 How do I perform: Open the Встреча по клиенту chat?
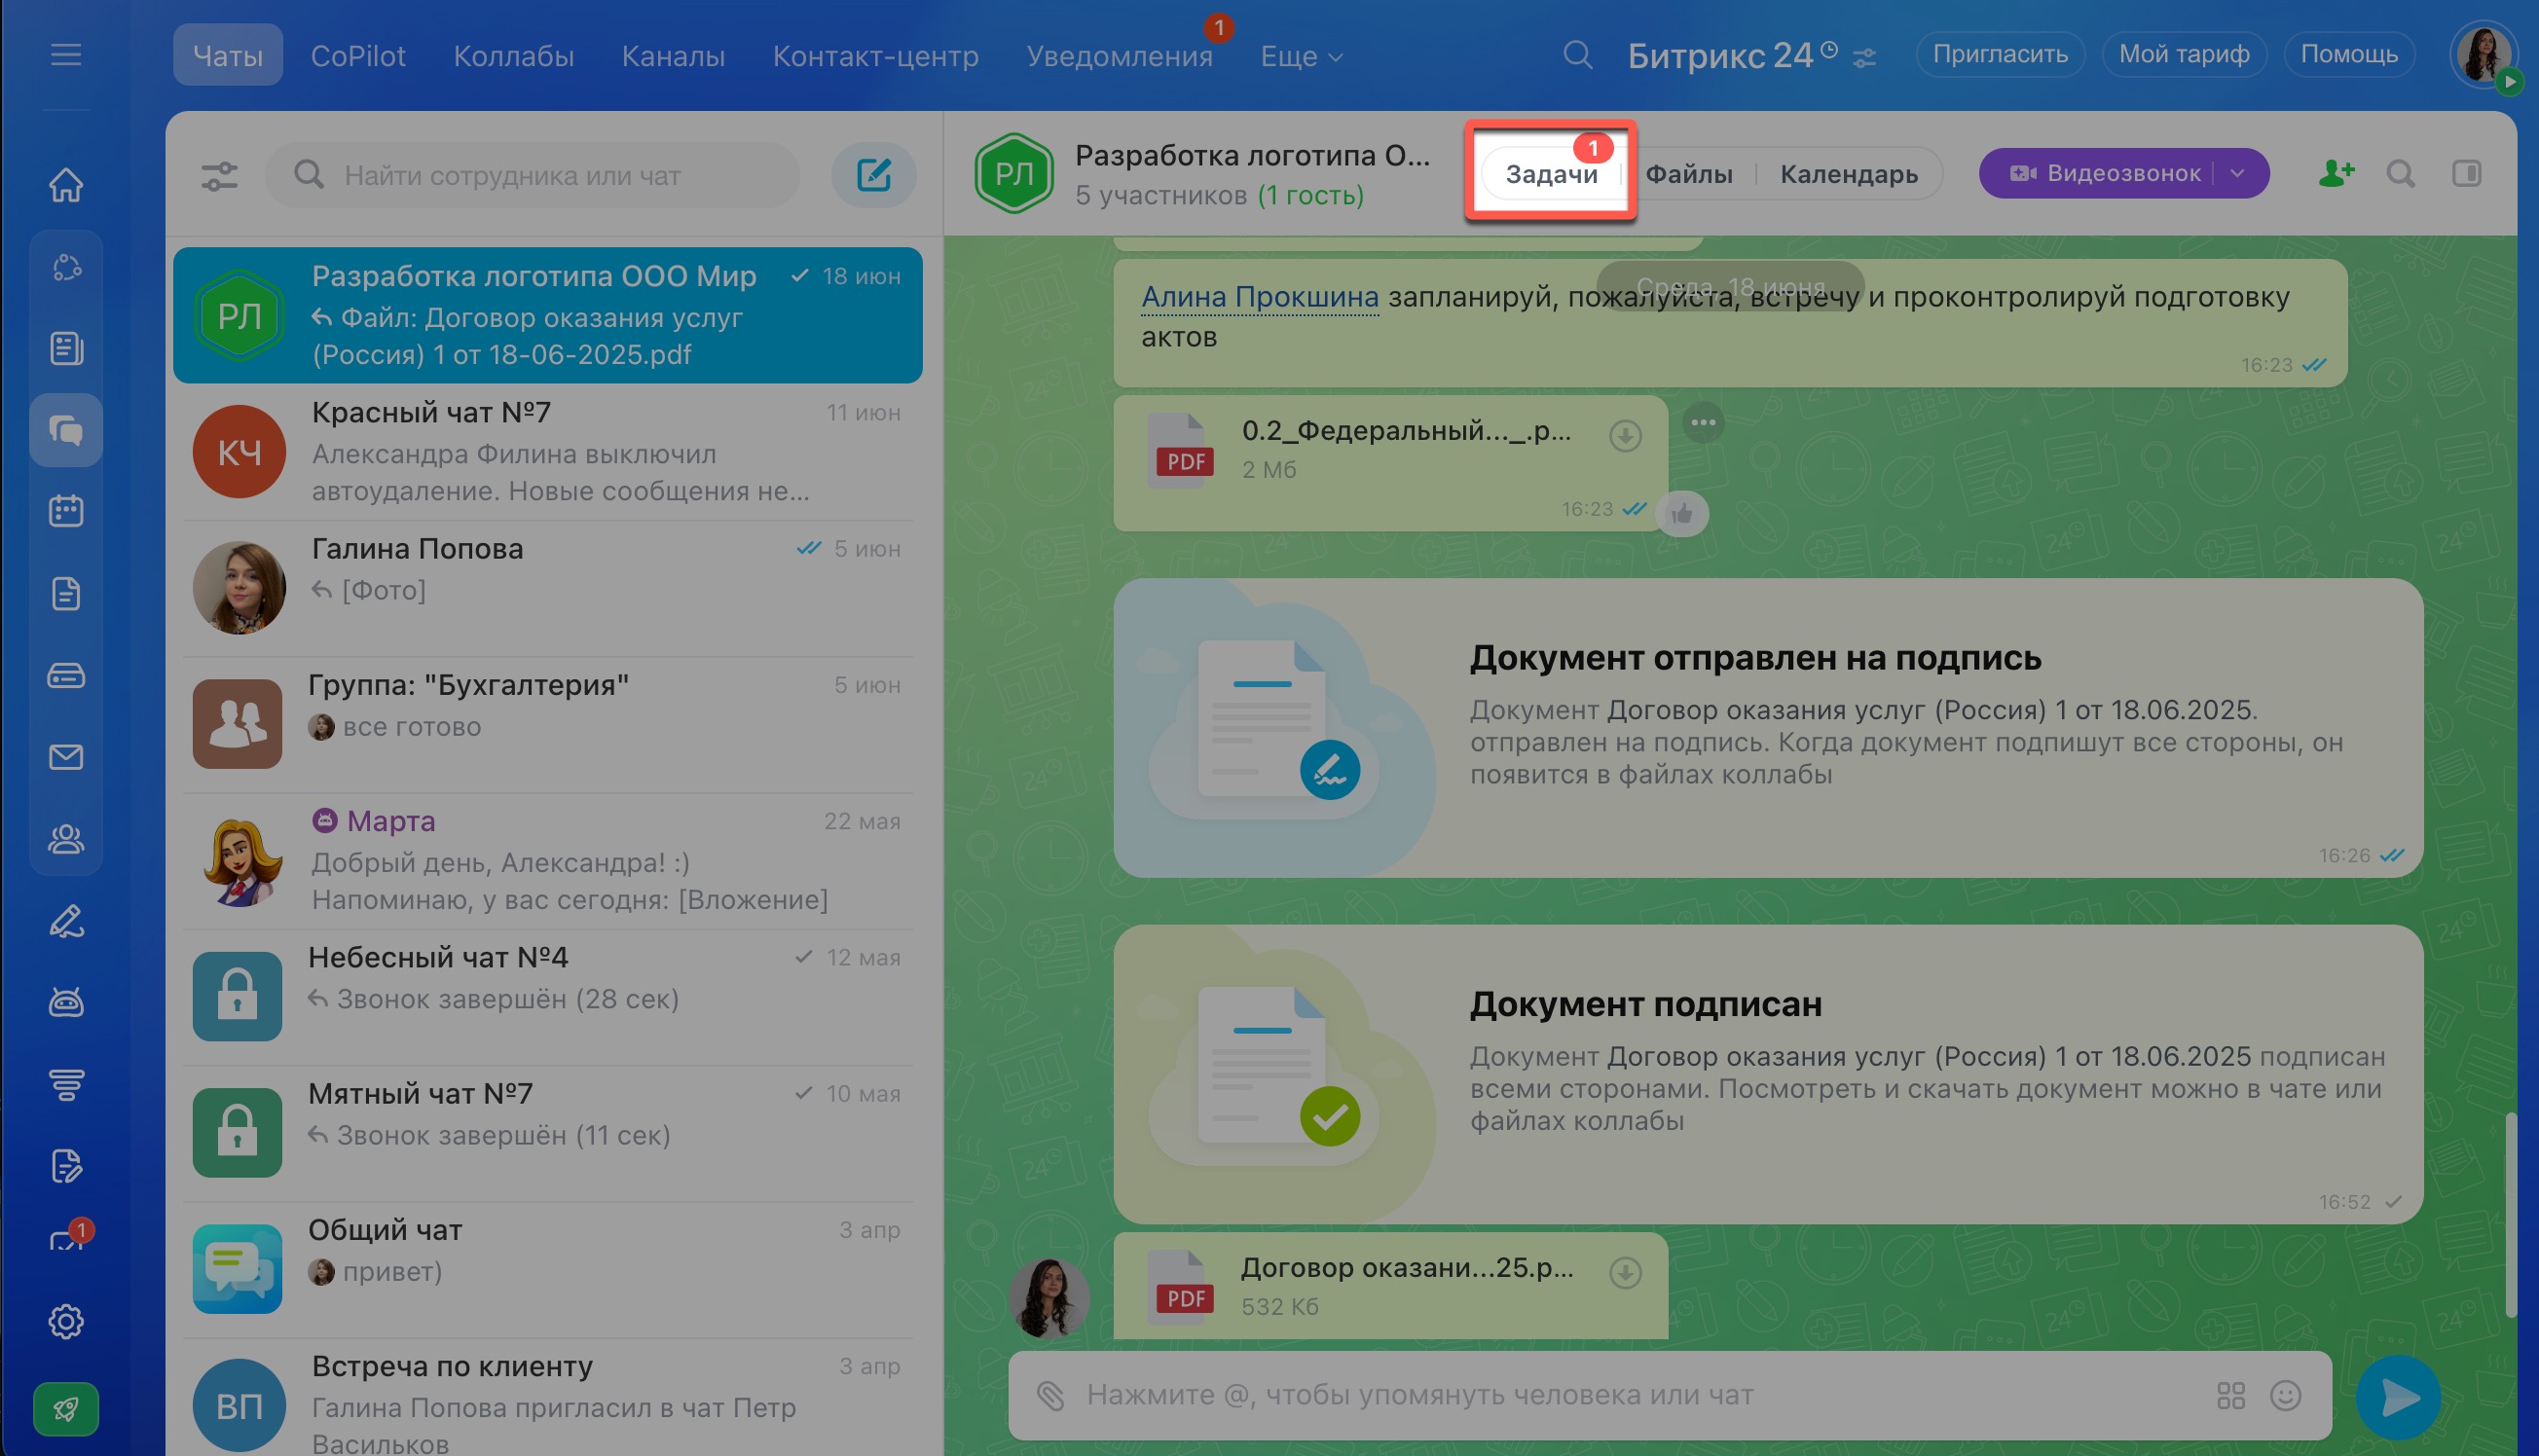[548, 1402]
